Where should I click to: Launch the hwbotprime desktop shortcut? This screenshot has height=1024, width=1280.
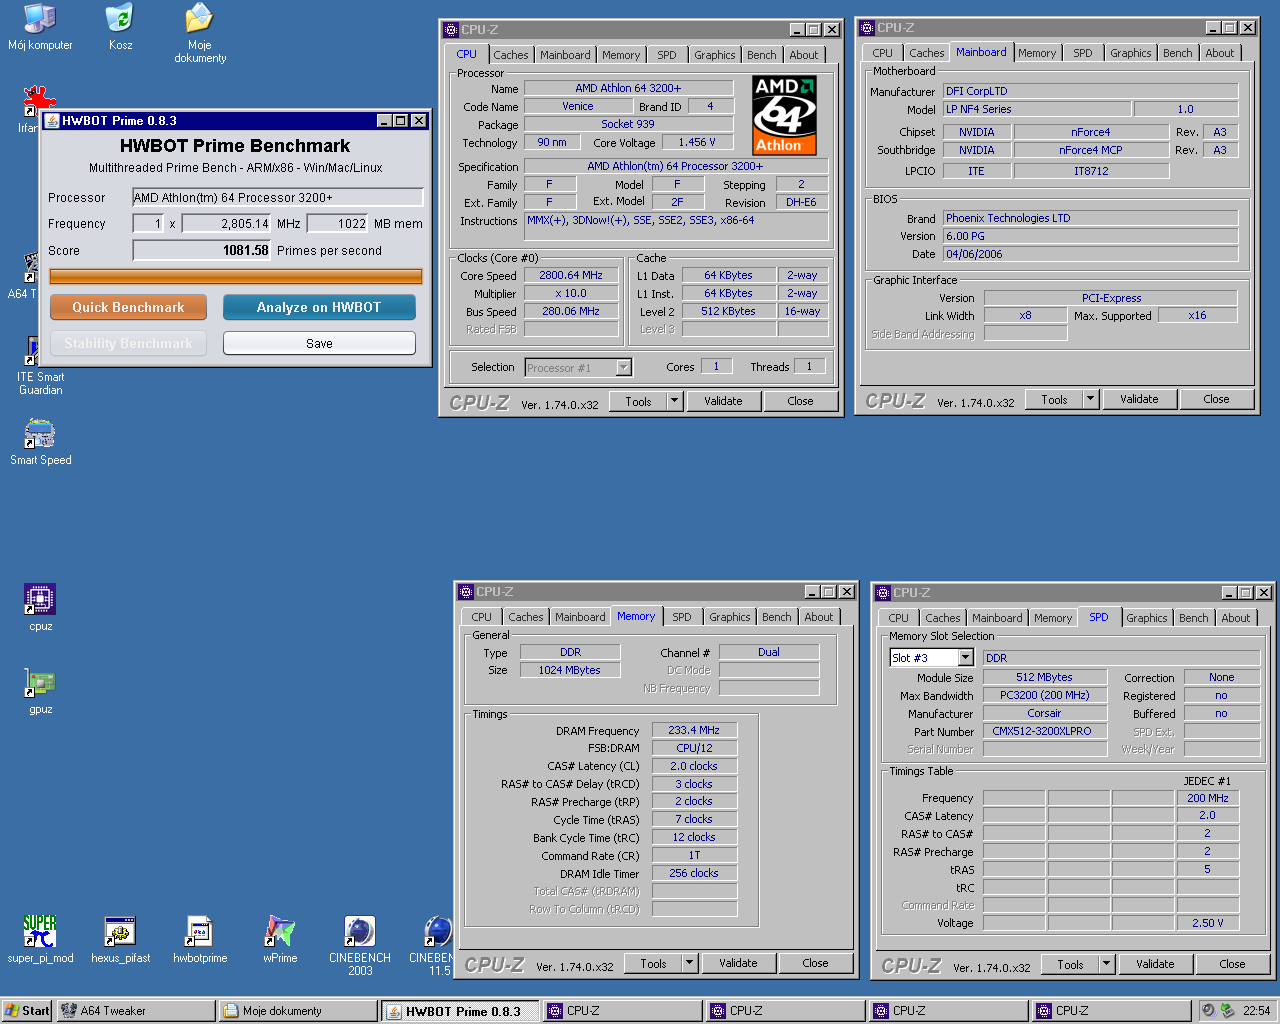point(200,940)
